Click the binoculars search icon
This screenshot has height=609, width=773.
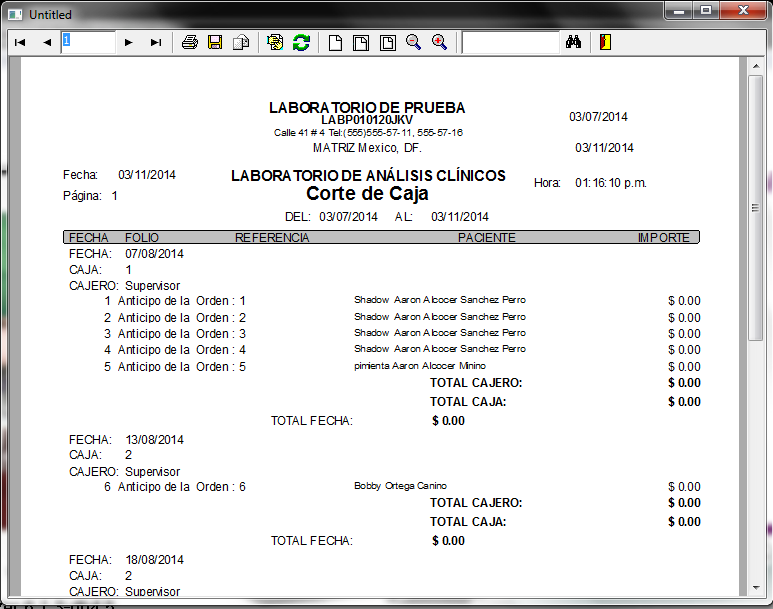pos(574,42)
